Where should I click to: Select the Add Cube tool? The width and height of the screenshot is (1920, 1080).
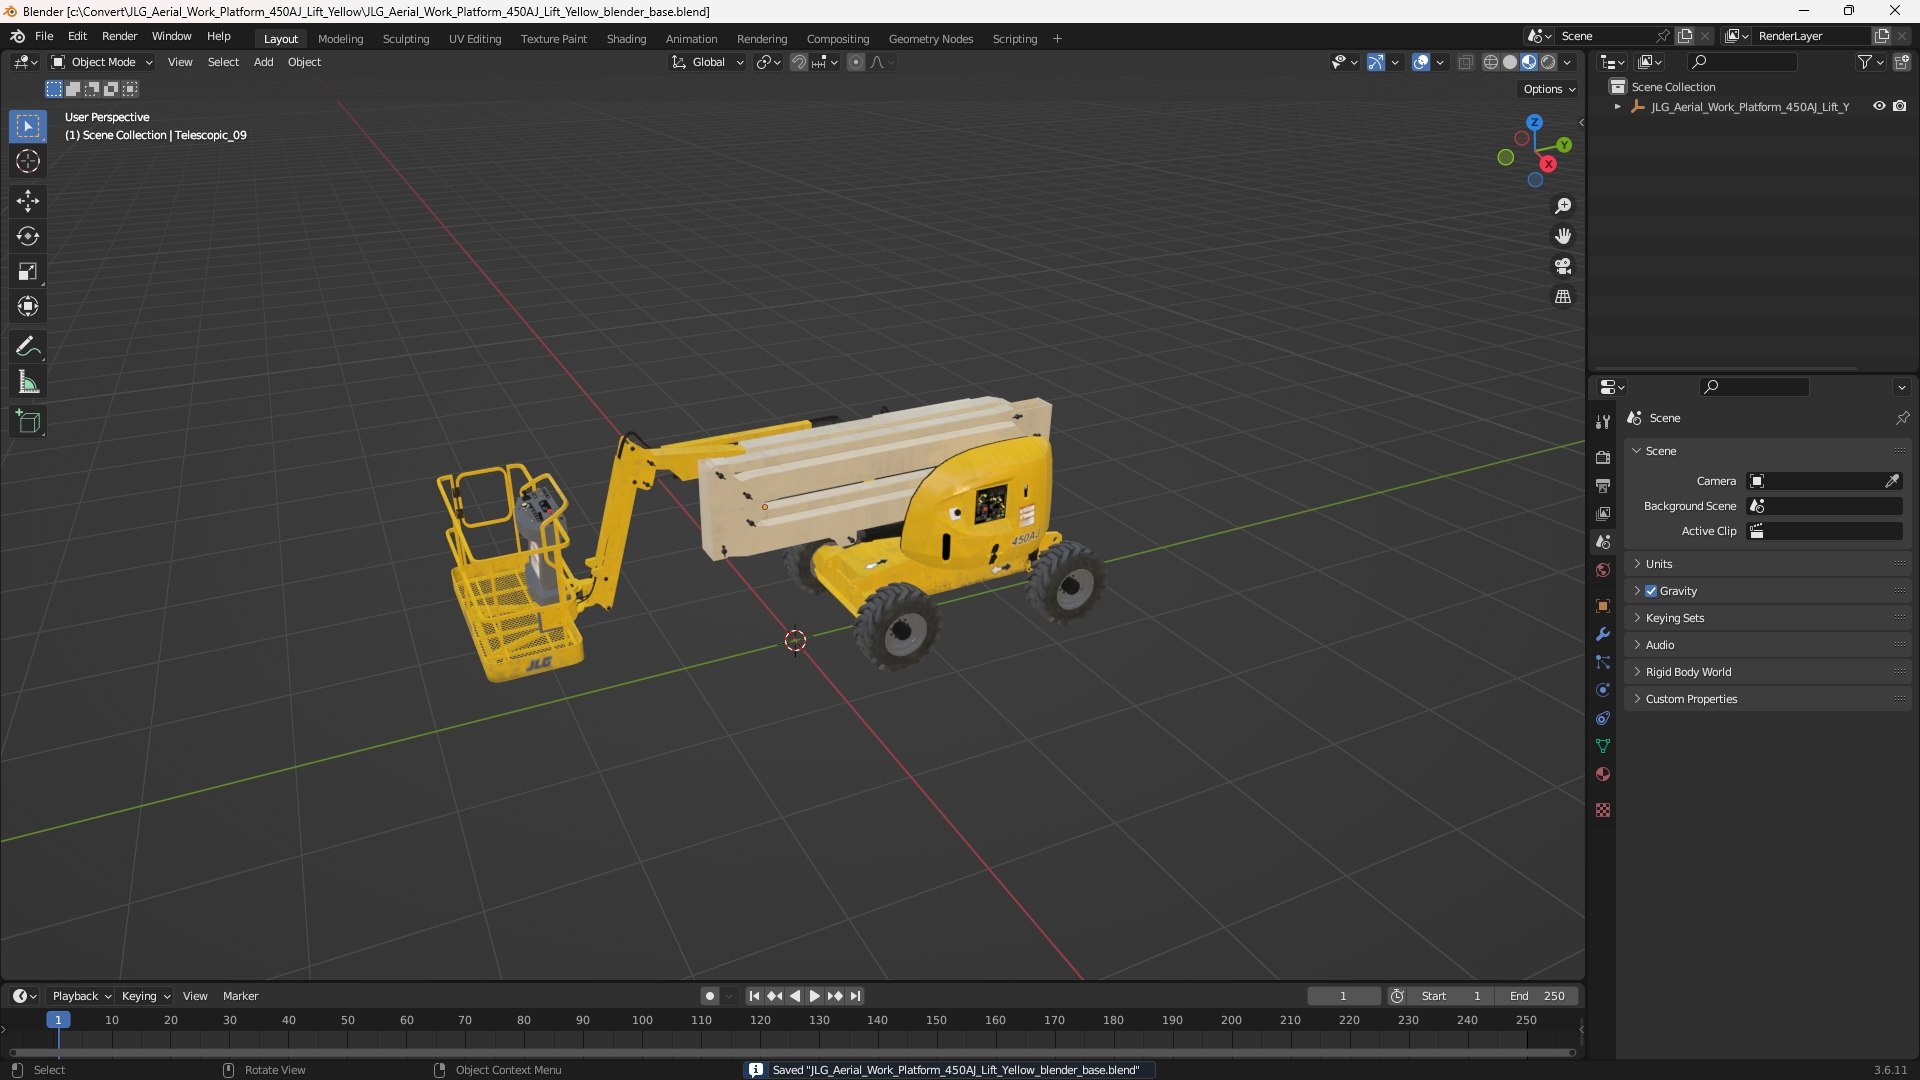[x=28, y=422]
